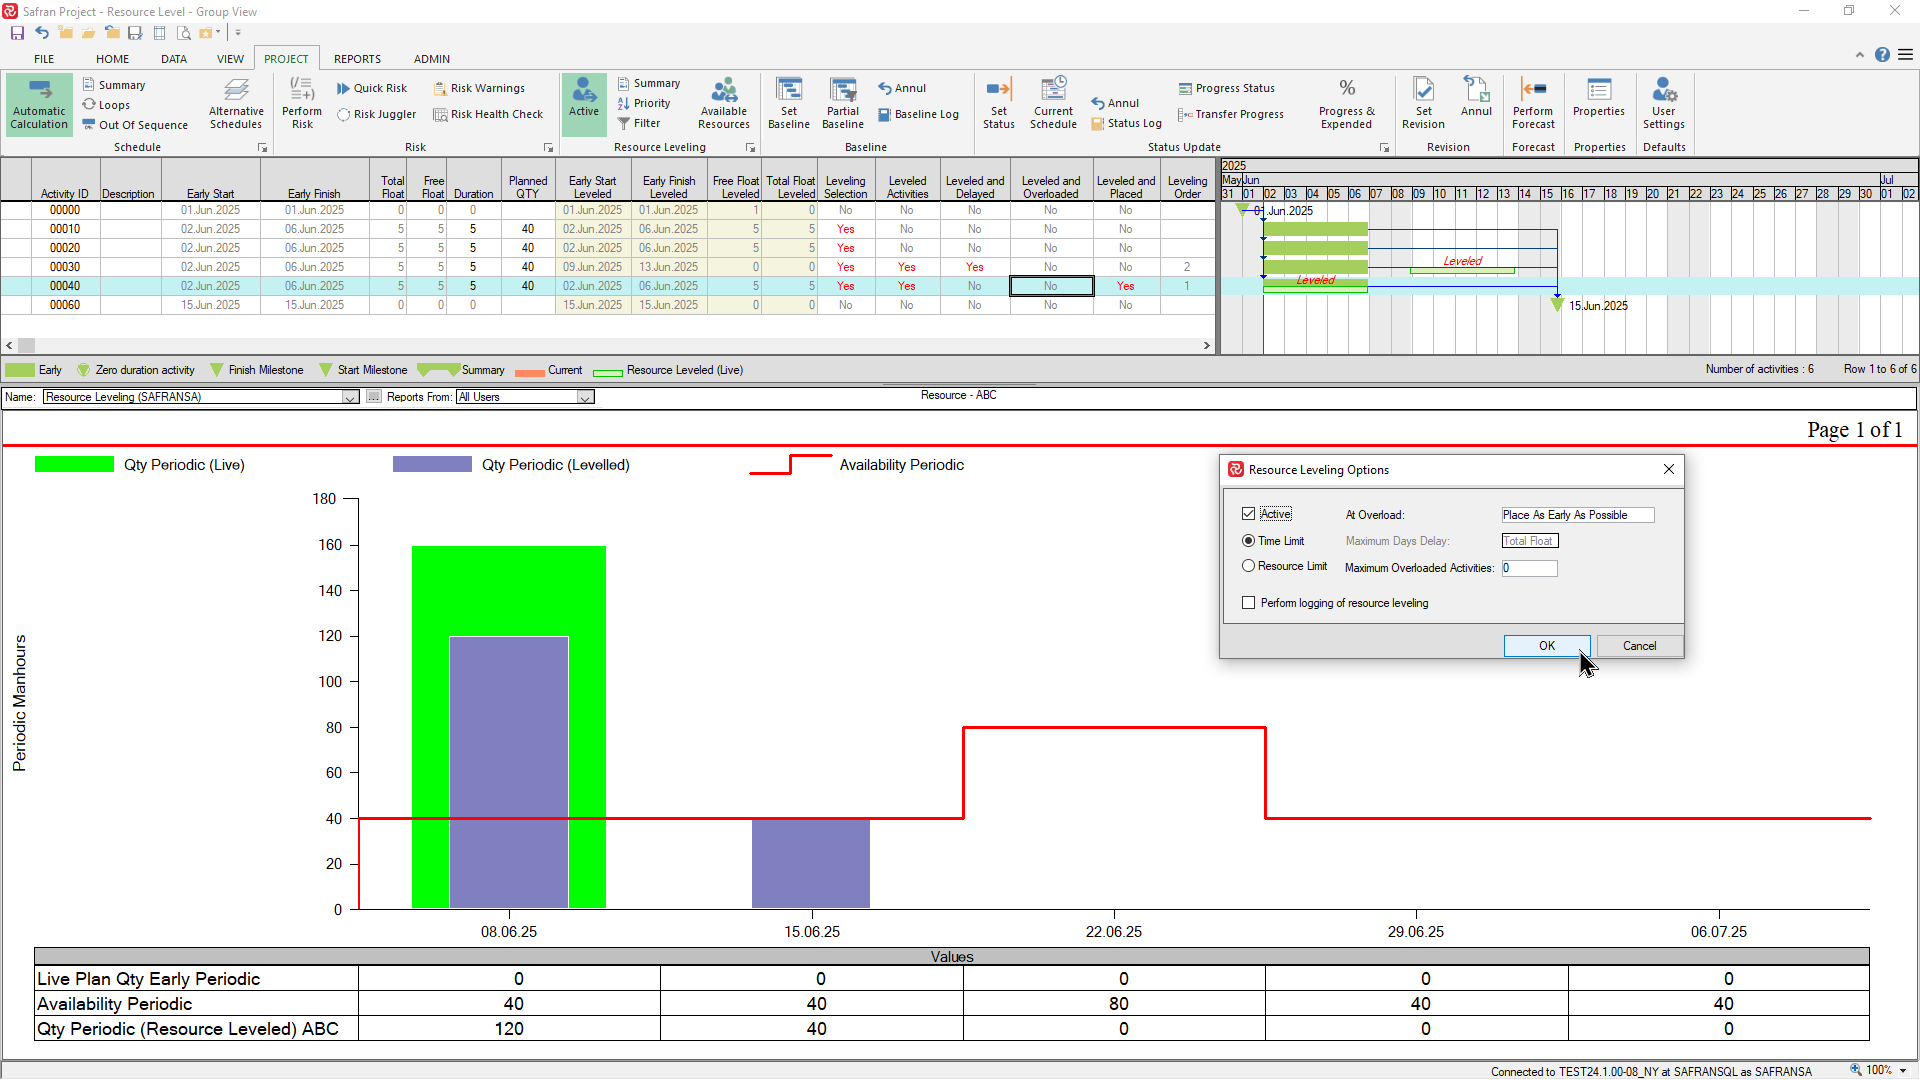Click Perform Forecast icon
Viewport: 1920px width, 1080px height.
click(x=1533, y=104)
